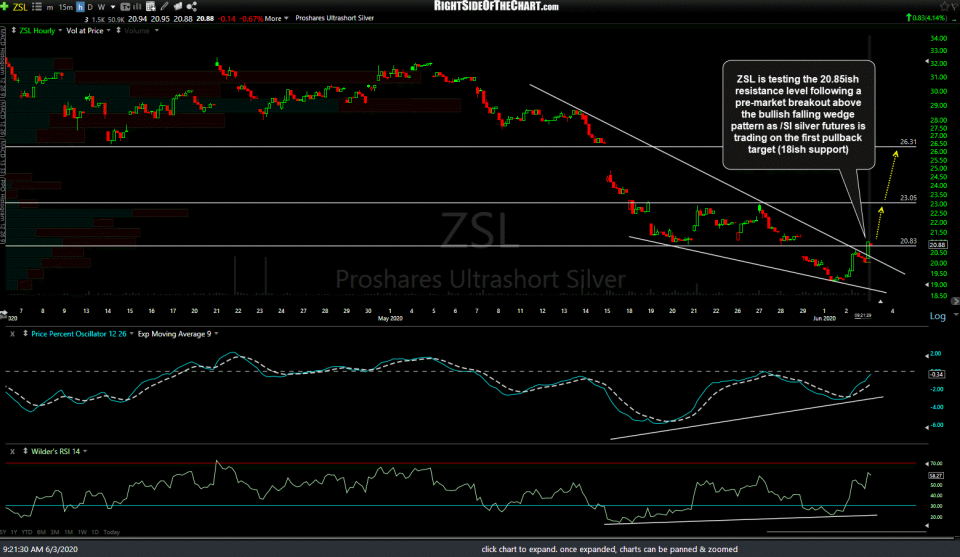The width and height of the screenshot is (960, 557).
Task: Select the pencil drawing tools icon
Action: [x=164, y=7]
